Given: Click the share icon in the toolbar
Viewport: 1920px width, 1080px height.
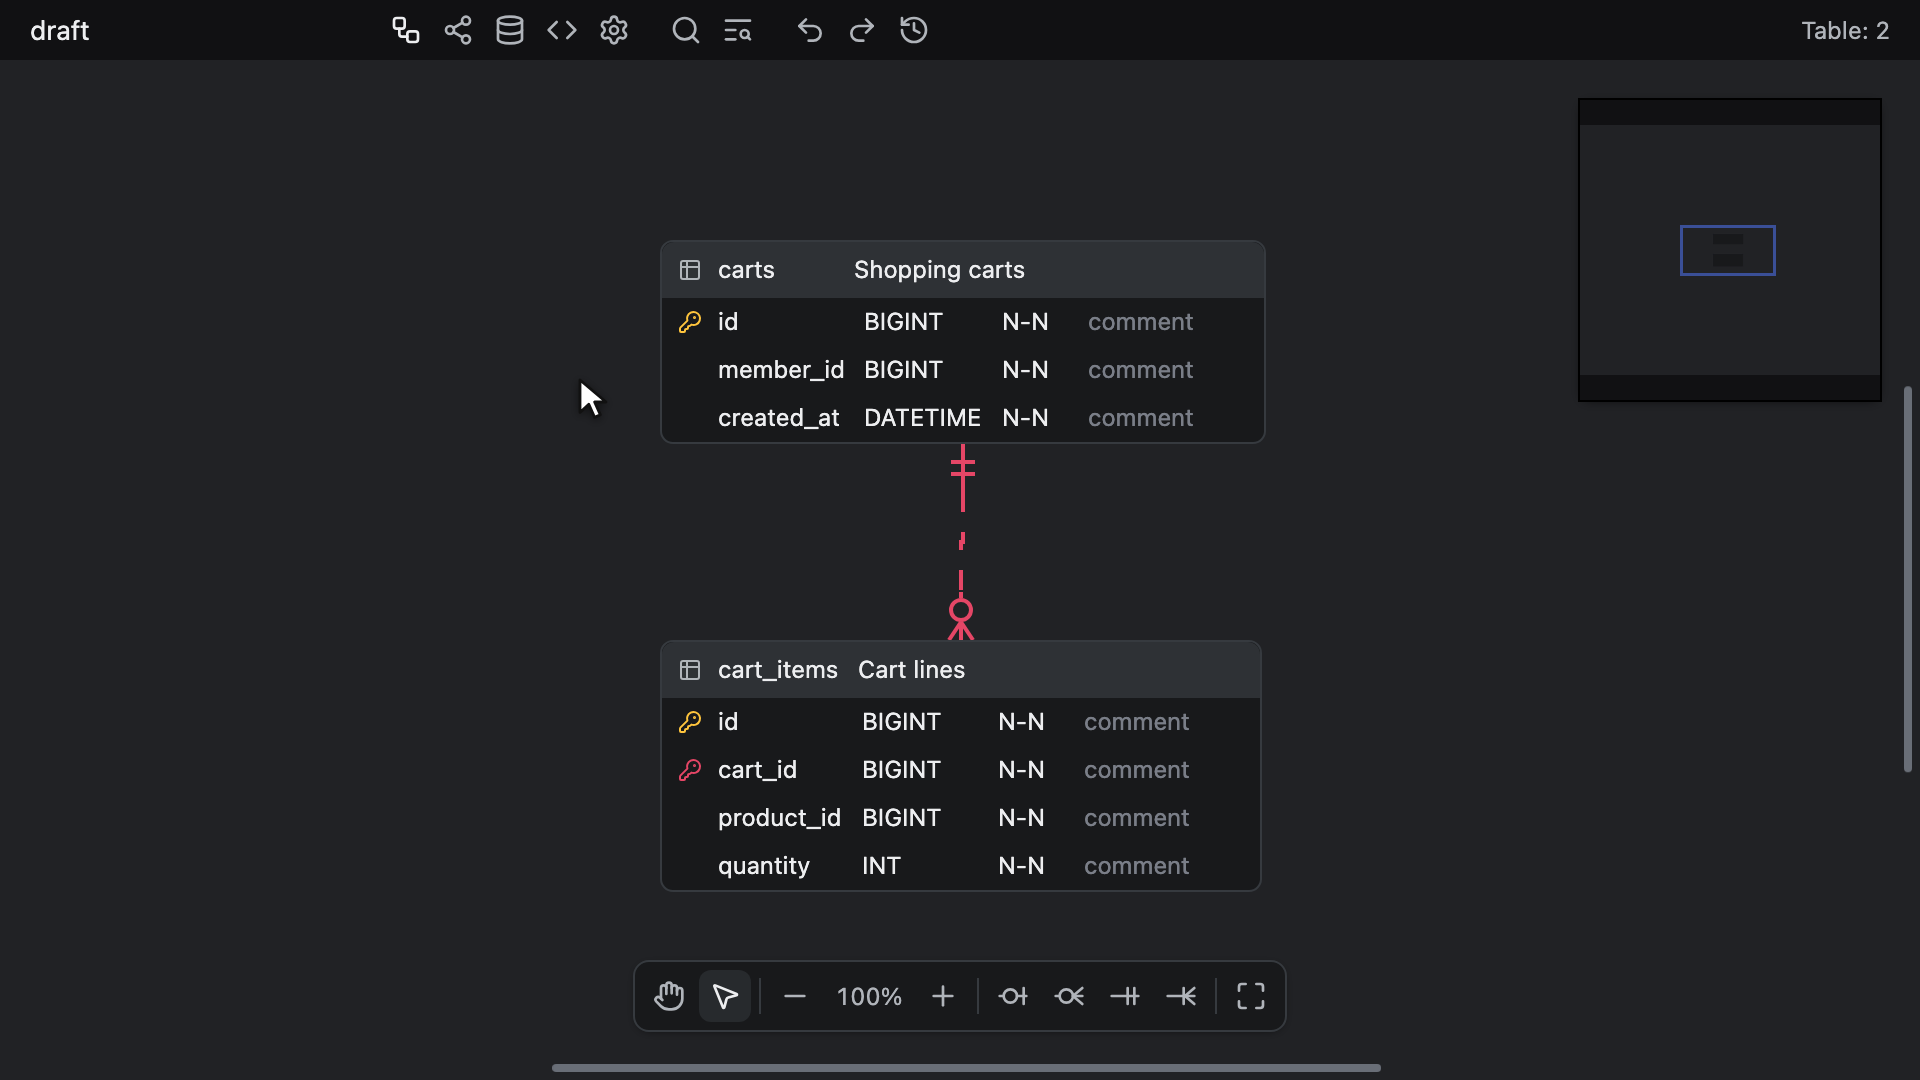Looking at the screenshot, I should tap(458, 30).
